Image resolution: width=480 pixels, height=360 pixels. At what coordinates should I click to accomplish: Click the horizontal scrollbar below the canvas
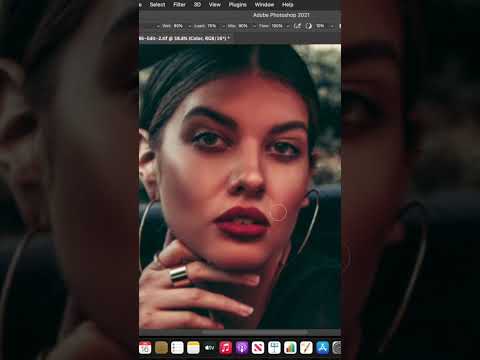pyautogui.click(x=255, y=332)
